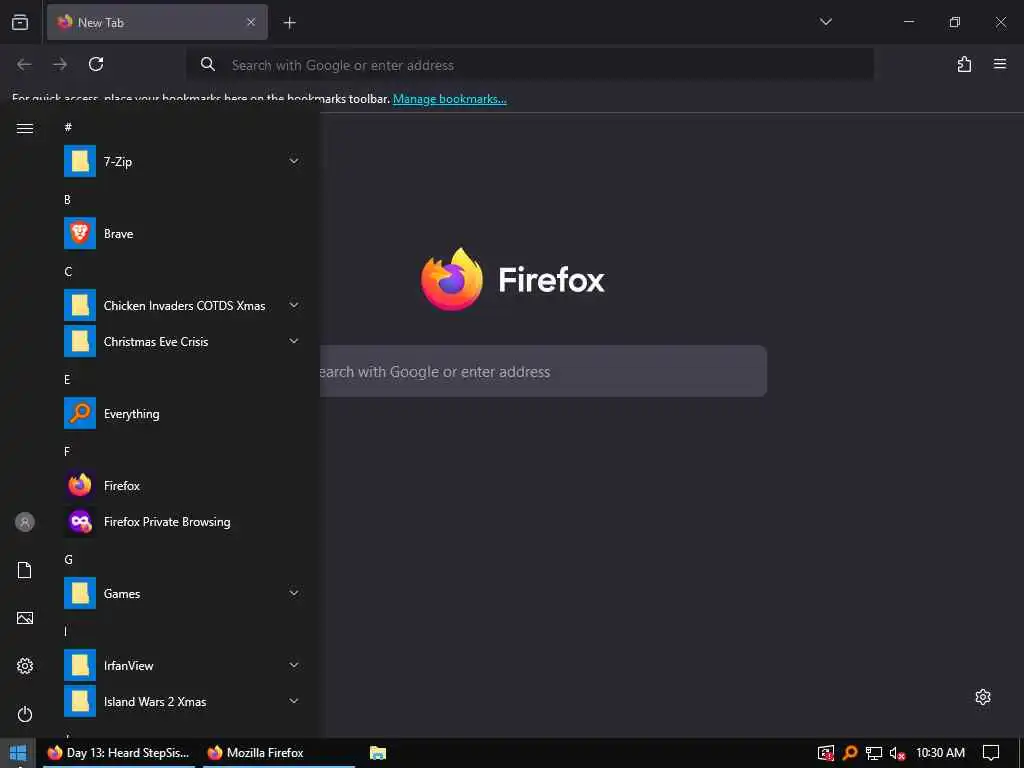This screenshot has width=1024, height=768.
Task: Open the list all tabs chevron
Action: [825, 22]
